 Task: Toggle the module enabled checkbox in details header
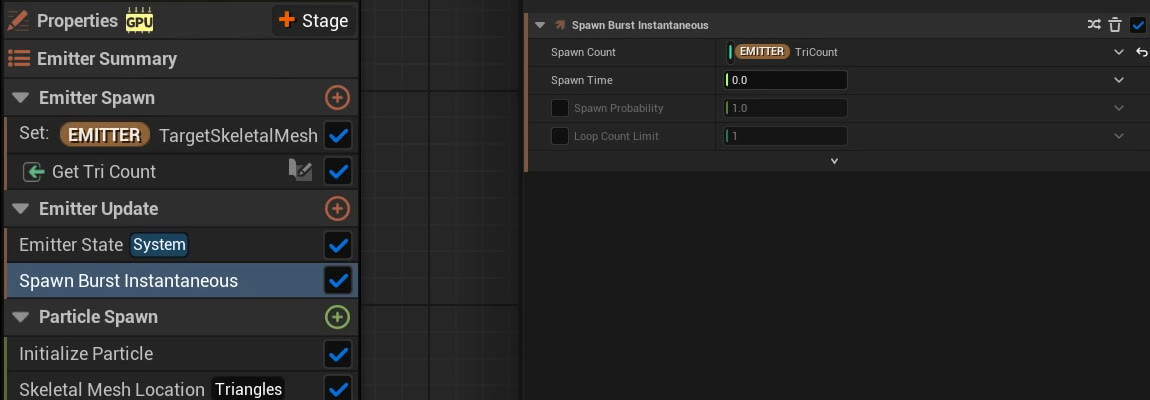pos(1138,25)
